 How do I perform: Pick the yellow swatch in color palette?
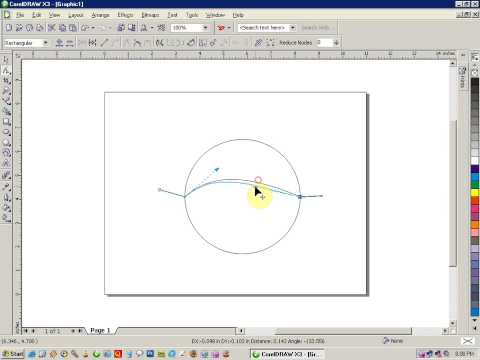(x=475, y=193)
